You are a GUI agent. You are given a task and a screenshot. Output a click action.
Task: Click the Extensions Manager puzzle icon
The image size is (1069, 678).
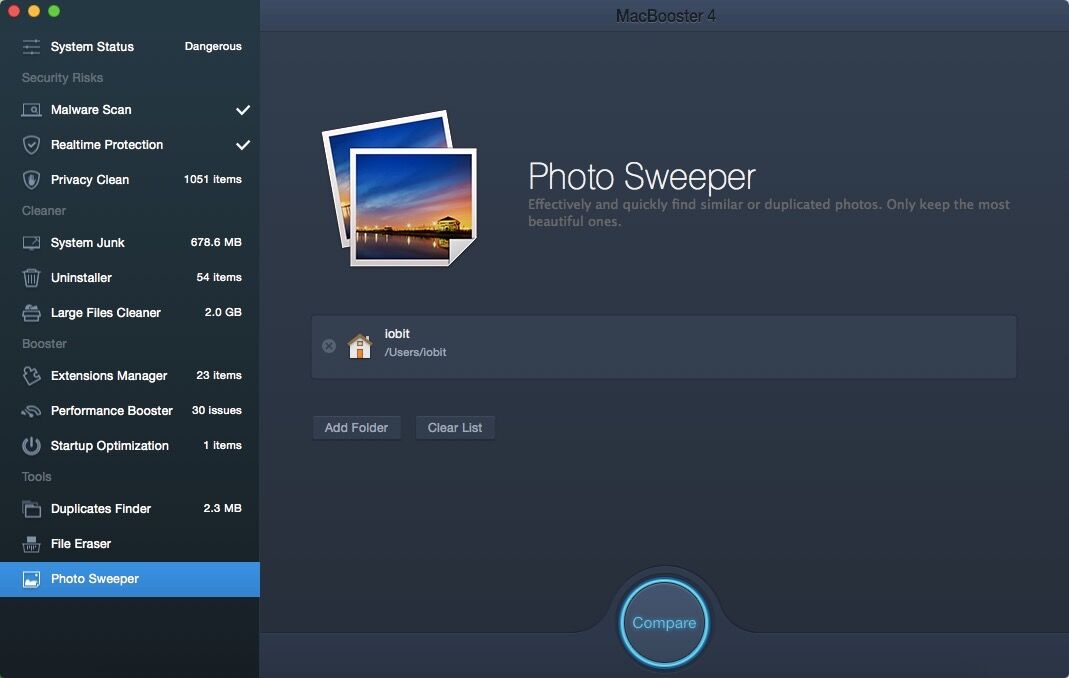point(31,376)
